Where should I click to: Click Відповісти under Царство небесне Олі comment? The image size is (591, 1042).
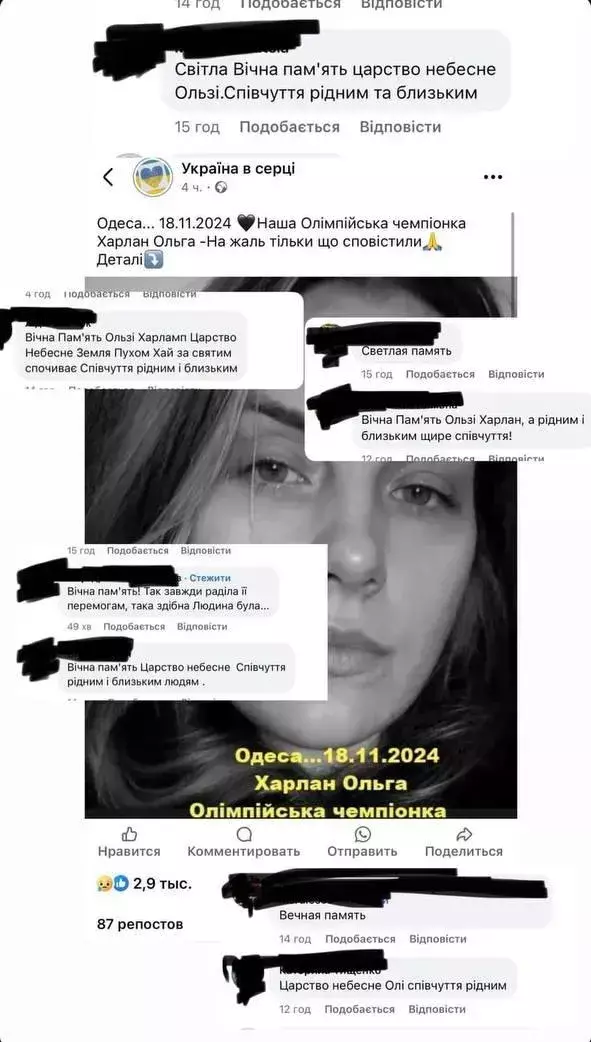click(437, 1009)
